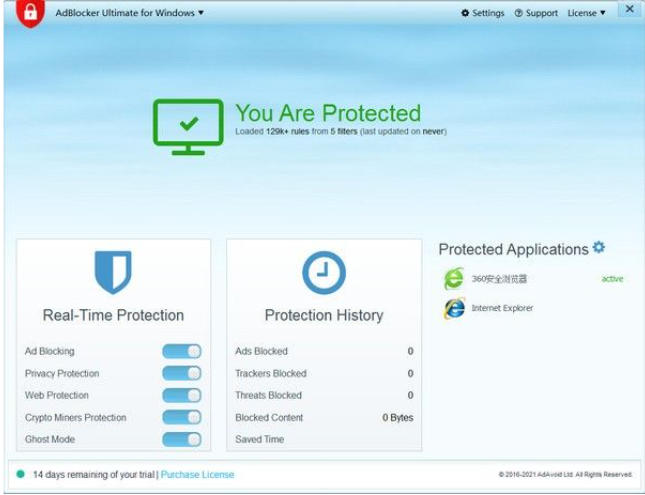
Task: Click the red AdBlocker padlock logo
Action: pyautogui.click(x=30, y=14)
